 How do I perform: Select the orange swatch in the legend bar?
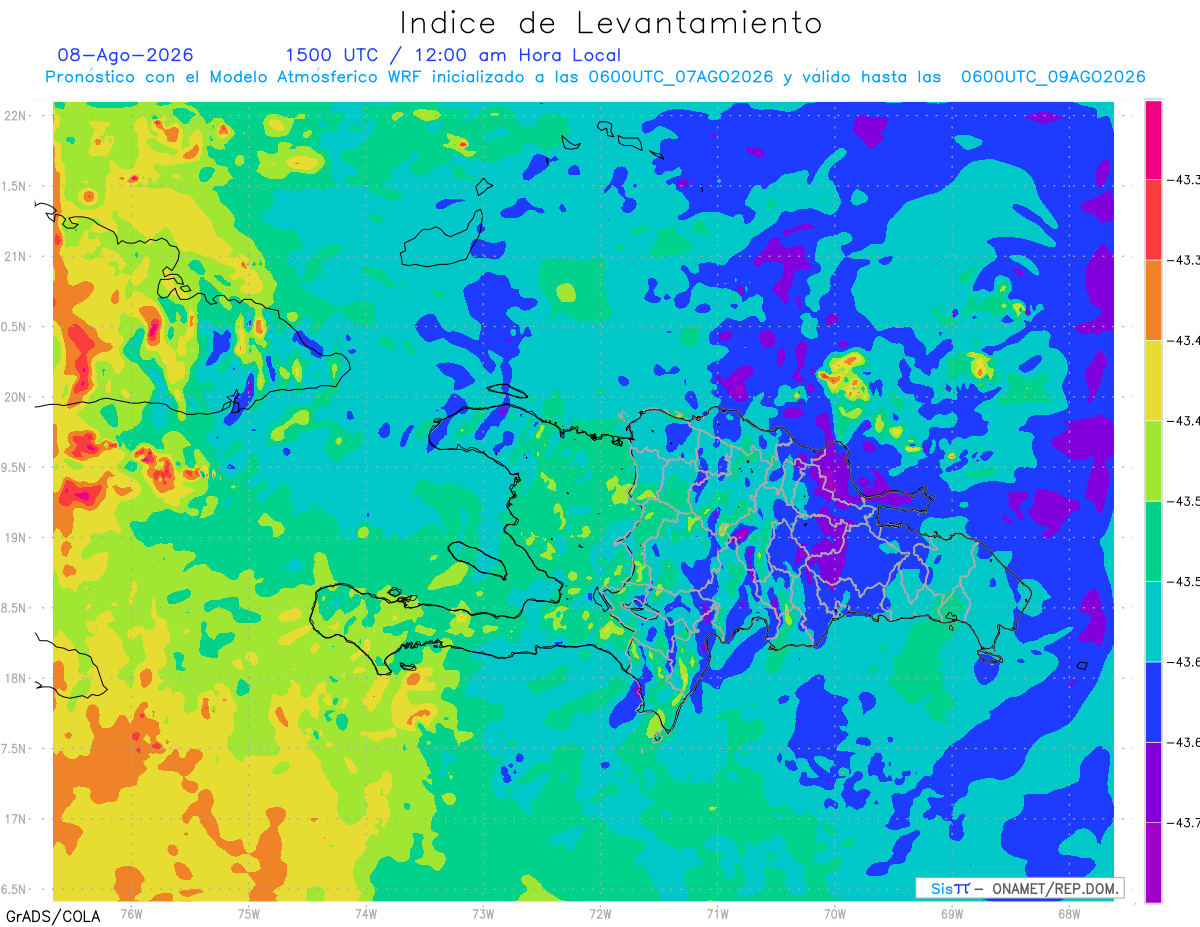pos(1153,300)
